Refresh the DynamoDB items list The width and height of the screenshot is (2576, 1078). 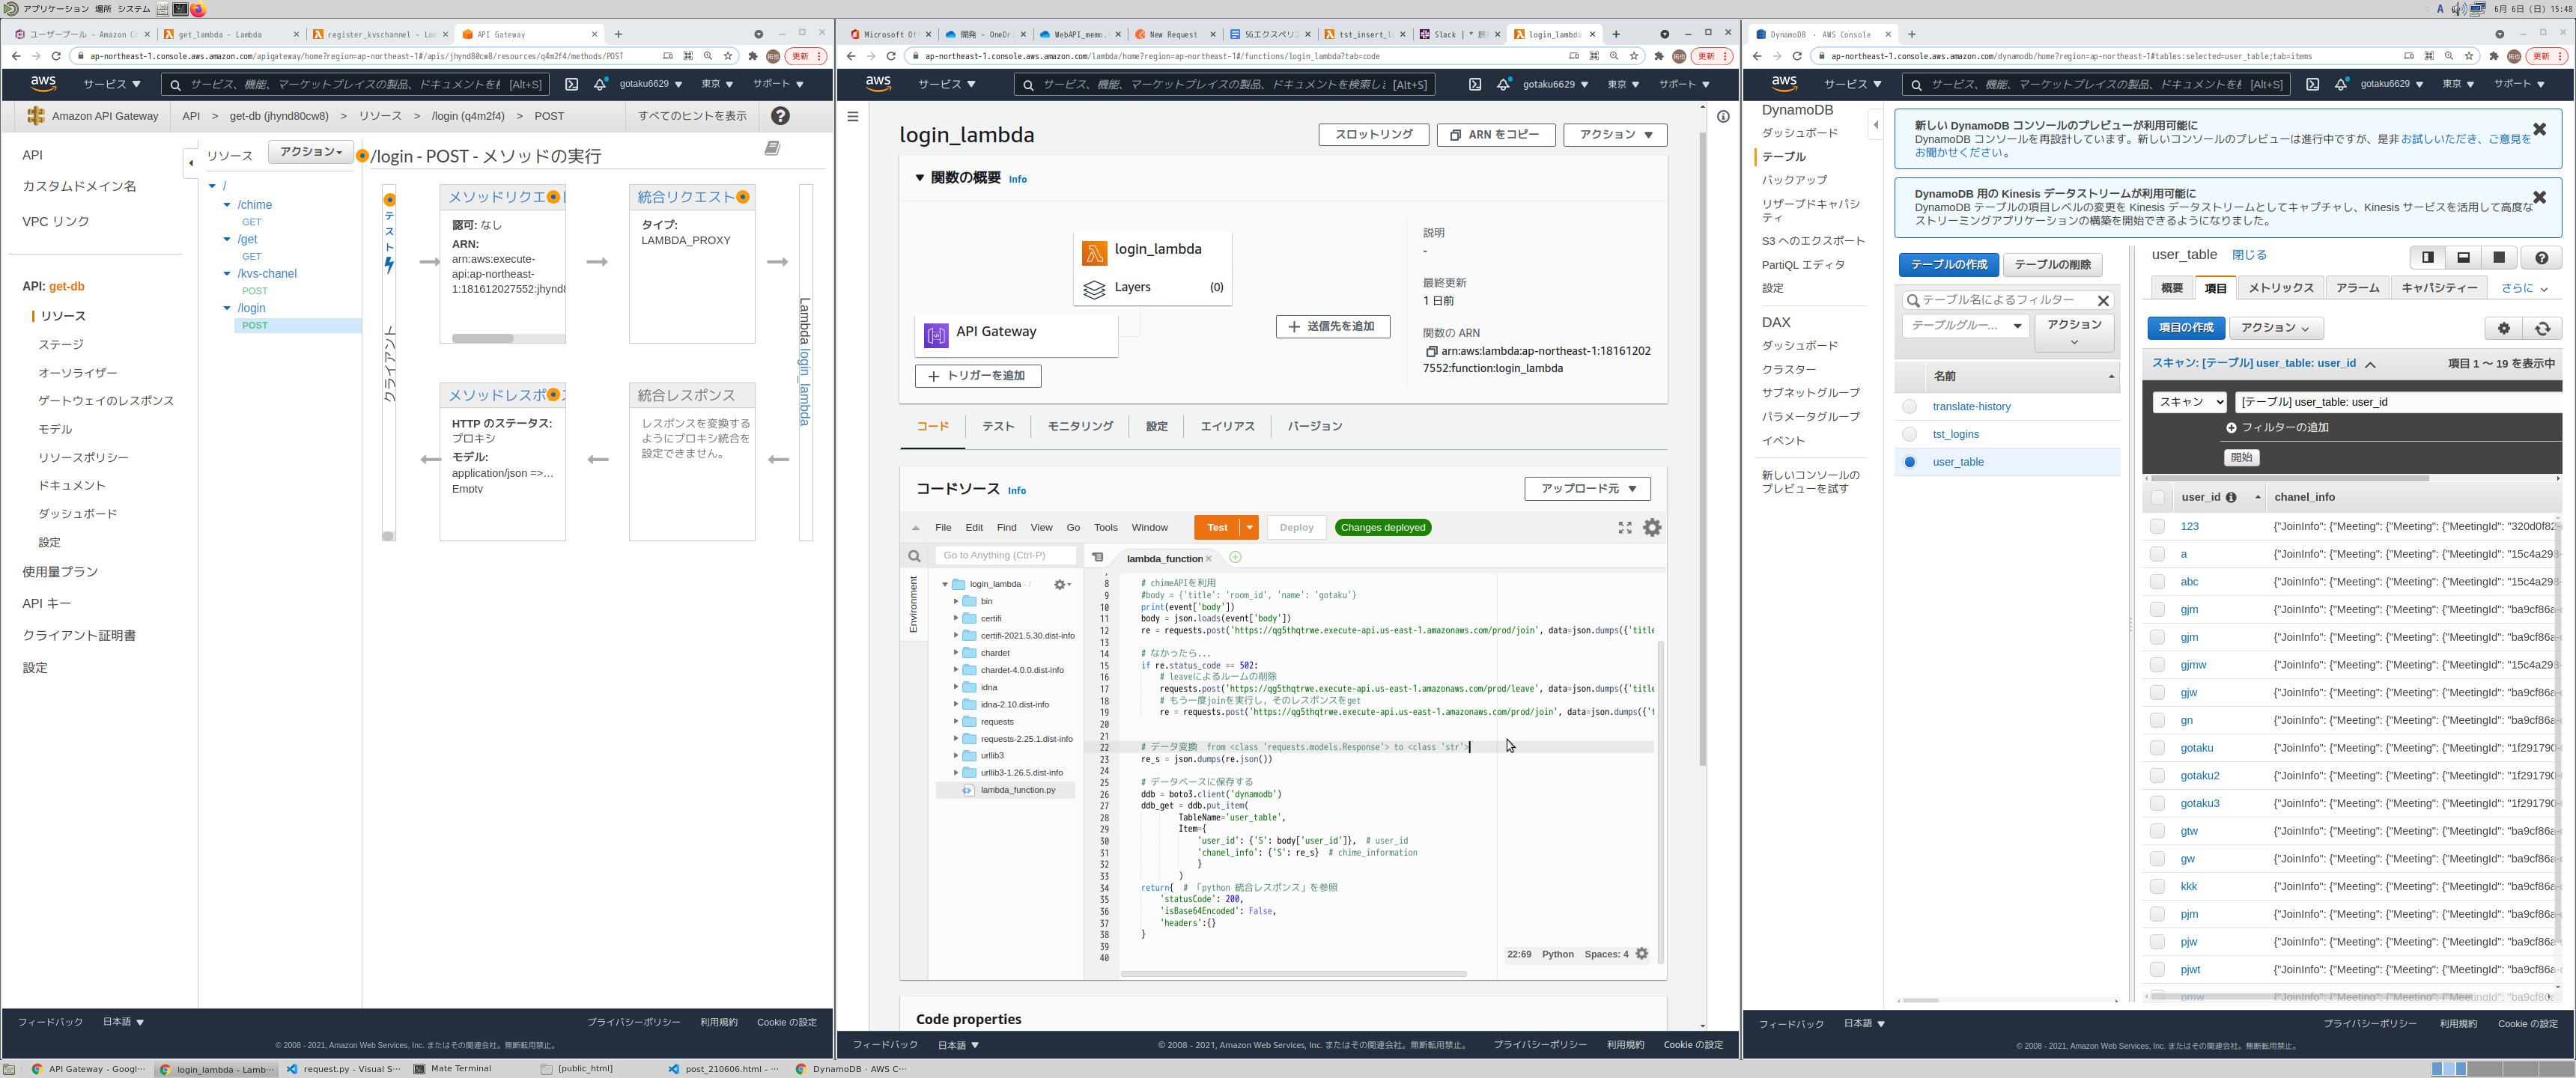pyautogui.click(x=2542, y=328)
